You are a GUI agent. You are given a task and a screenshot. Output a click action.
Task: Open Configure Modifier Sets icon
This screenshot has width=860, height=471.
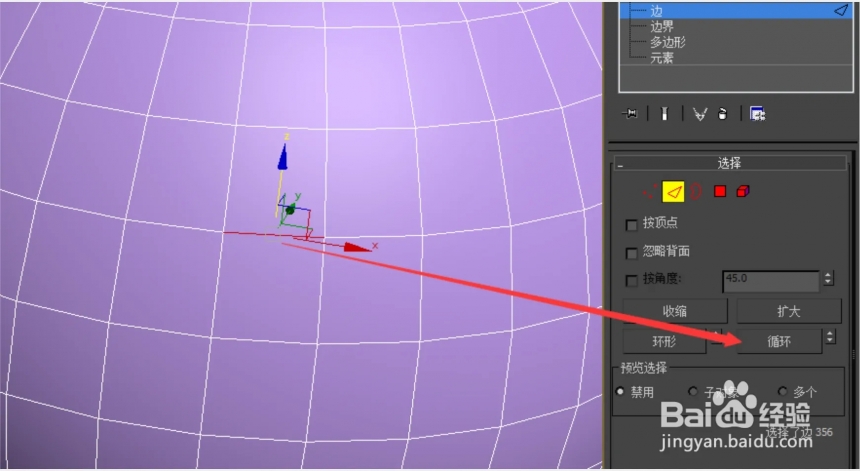click(x=757, y=114)
